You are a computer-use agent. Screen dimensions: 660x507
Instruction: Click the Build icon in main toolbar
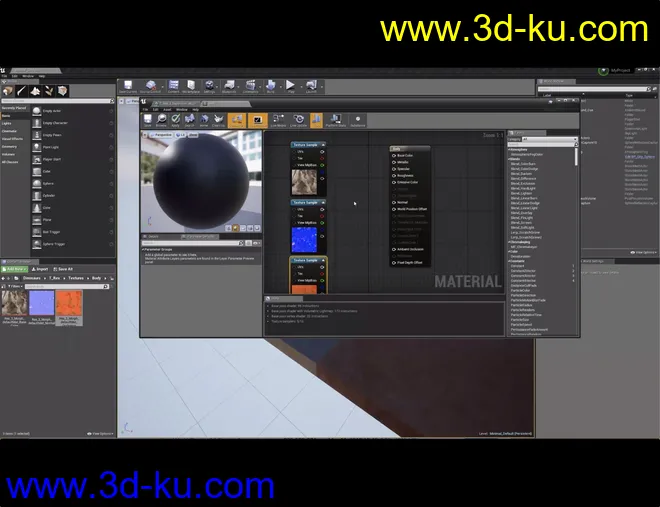point(270,88)
